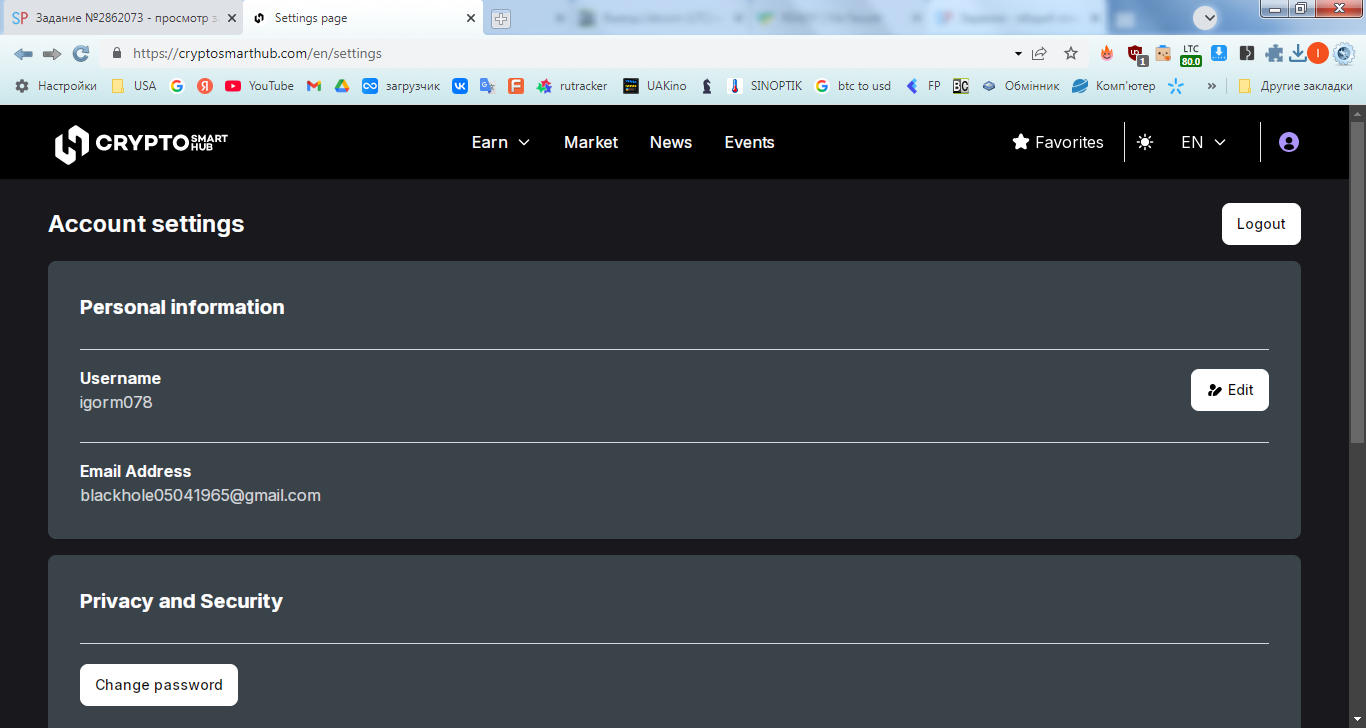The height and width of the screenshot is (728, 1366).
Task: Open the btc to usd bookmark
Action: (x=853, y=86)
